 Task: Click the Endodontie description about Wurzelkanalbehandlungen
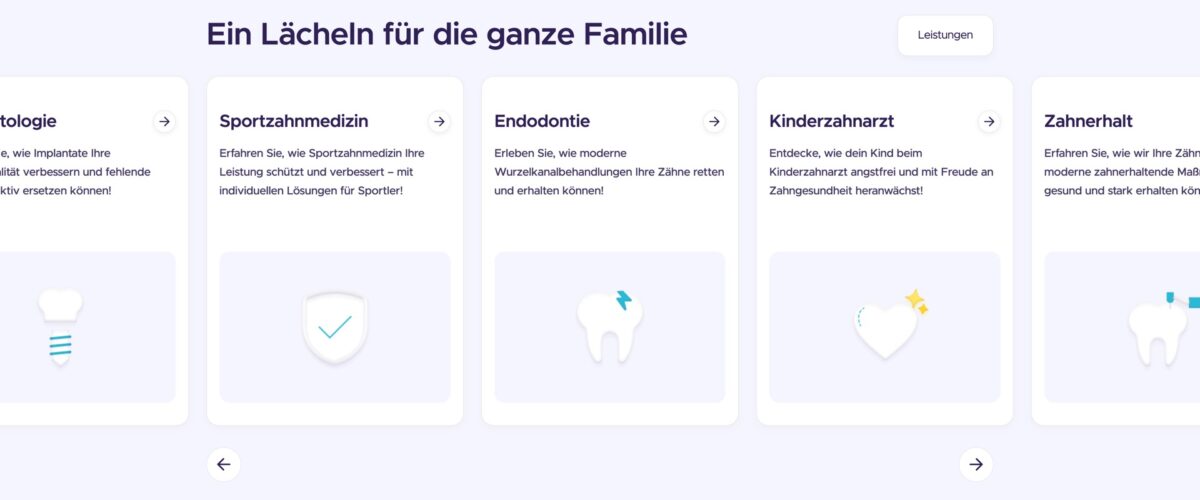coord(609,171)
